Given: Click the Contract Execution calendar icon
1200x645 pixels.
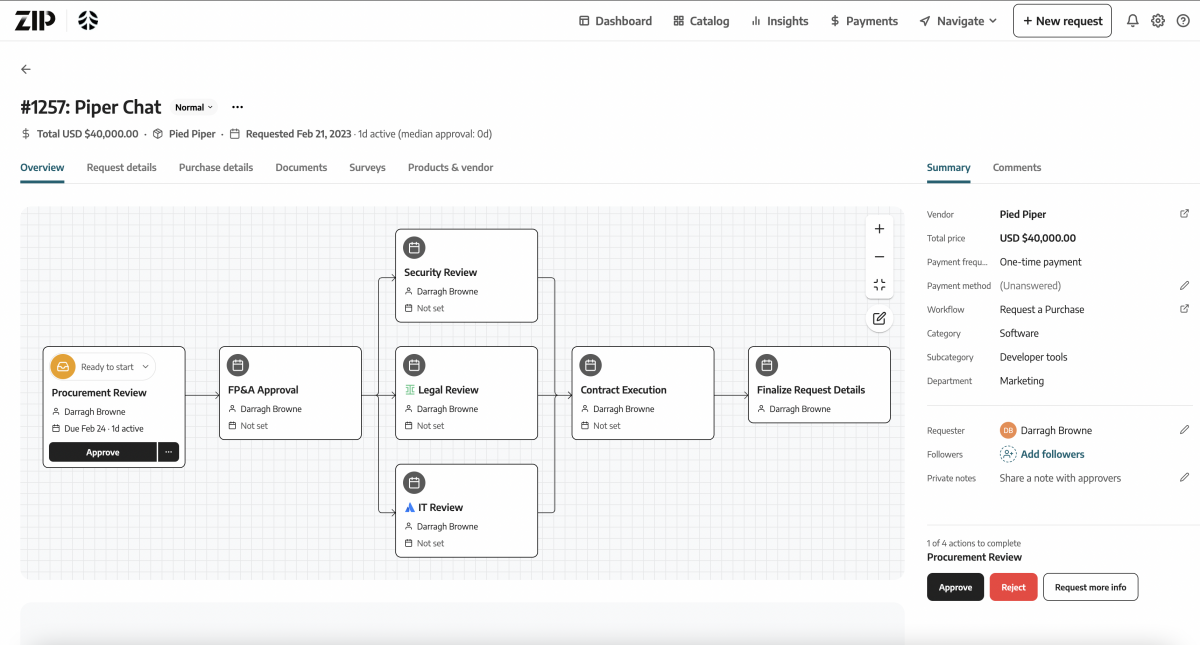Looking at the screenshot, I should [590, 365].
